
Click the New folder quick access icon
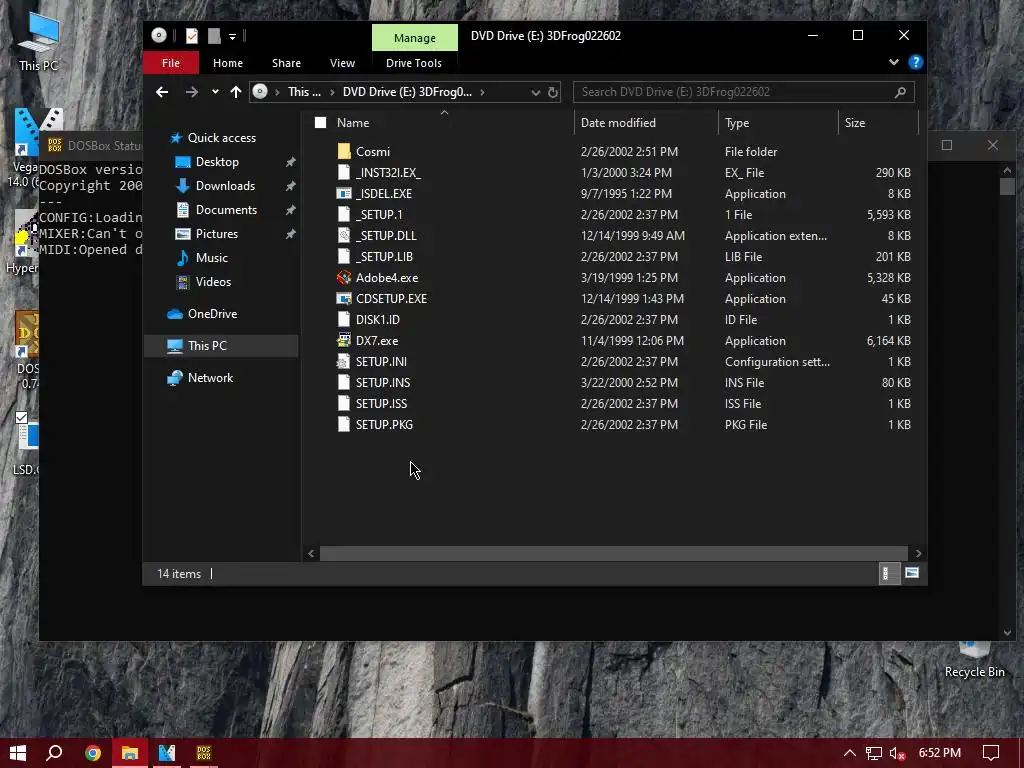click(214, 36)
